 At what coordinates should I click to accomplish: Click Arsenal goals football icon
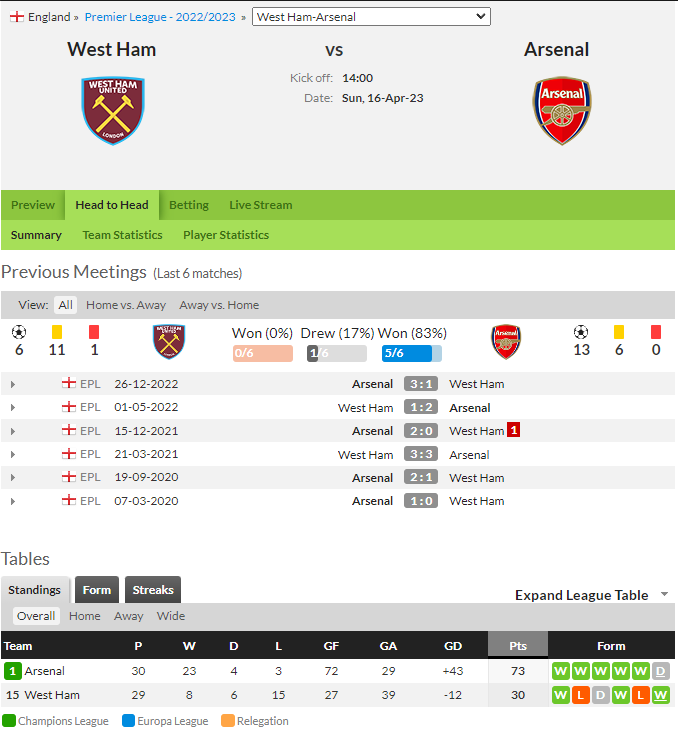click(581, 332)
